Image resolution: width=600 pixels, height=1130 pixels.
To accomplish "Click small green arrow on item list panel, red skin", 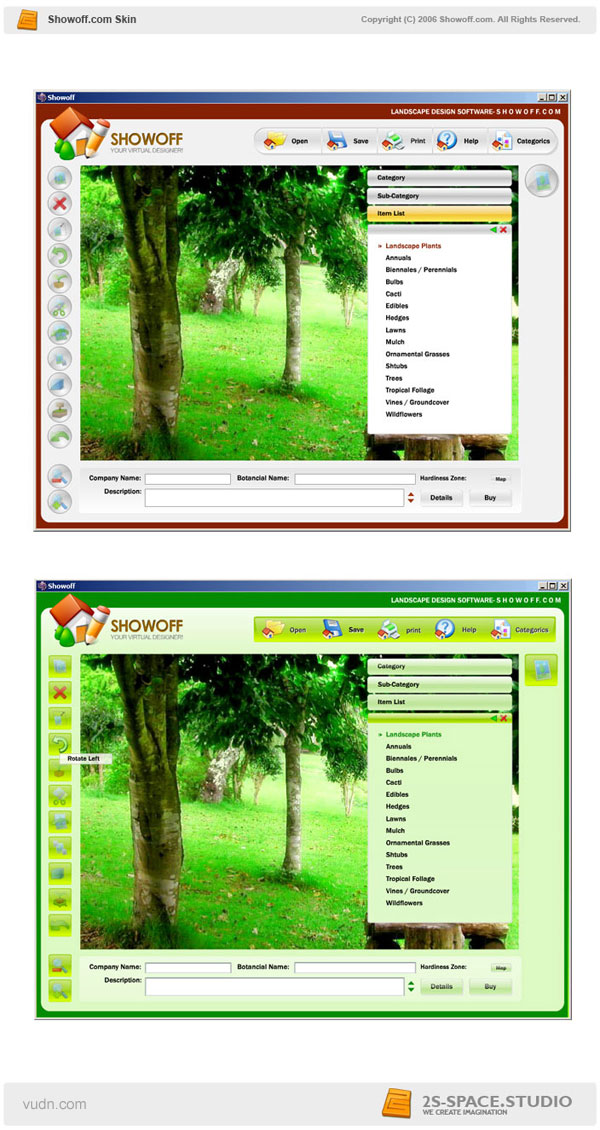I will tap(493, 229).
